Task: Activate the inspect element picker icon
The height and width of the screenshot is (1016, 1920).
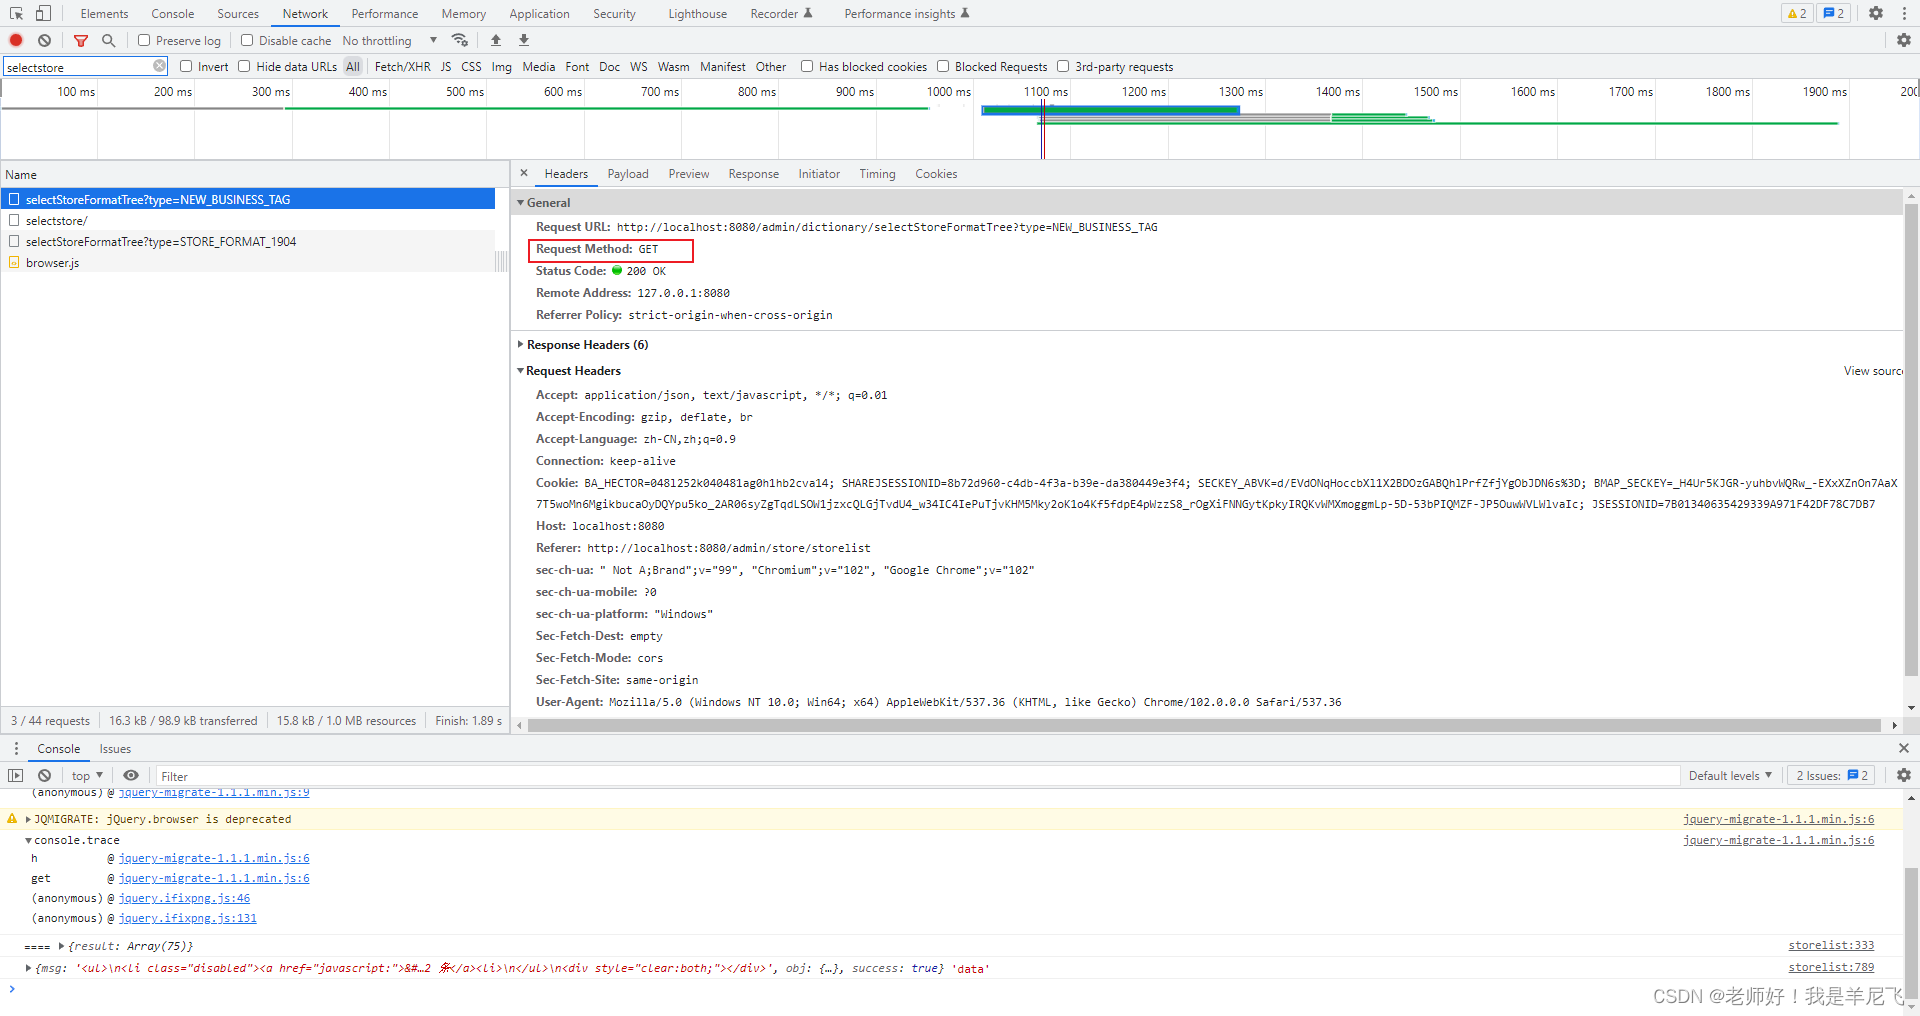Action: click(16, 13)
